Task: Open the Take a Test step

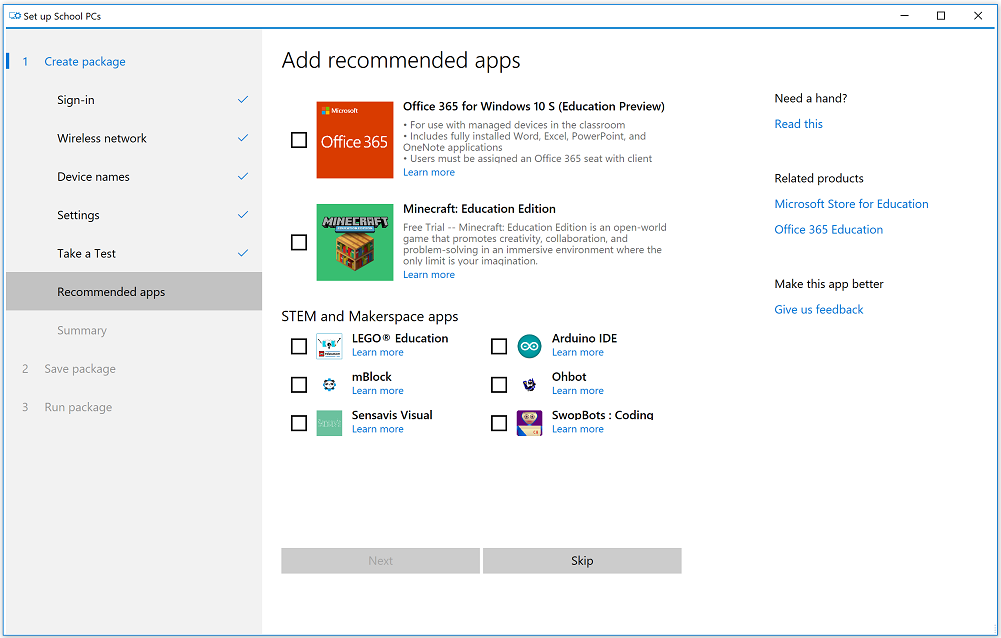Action: click(x=86, y=253)
